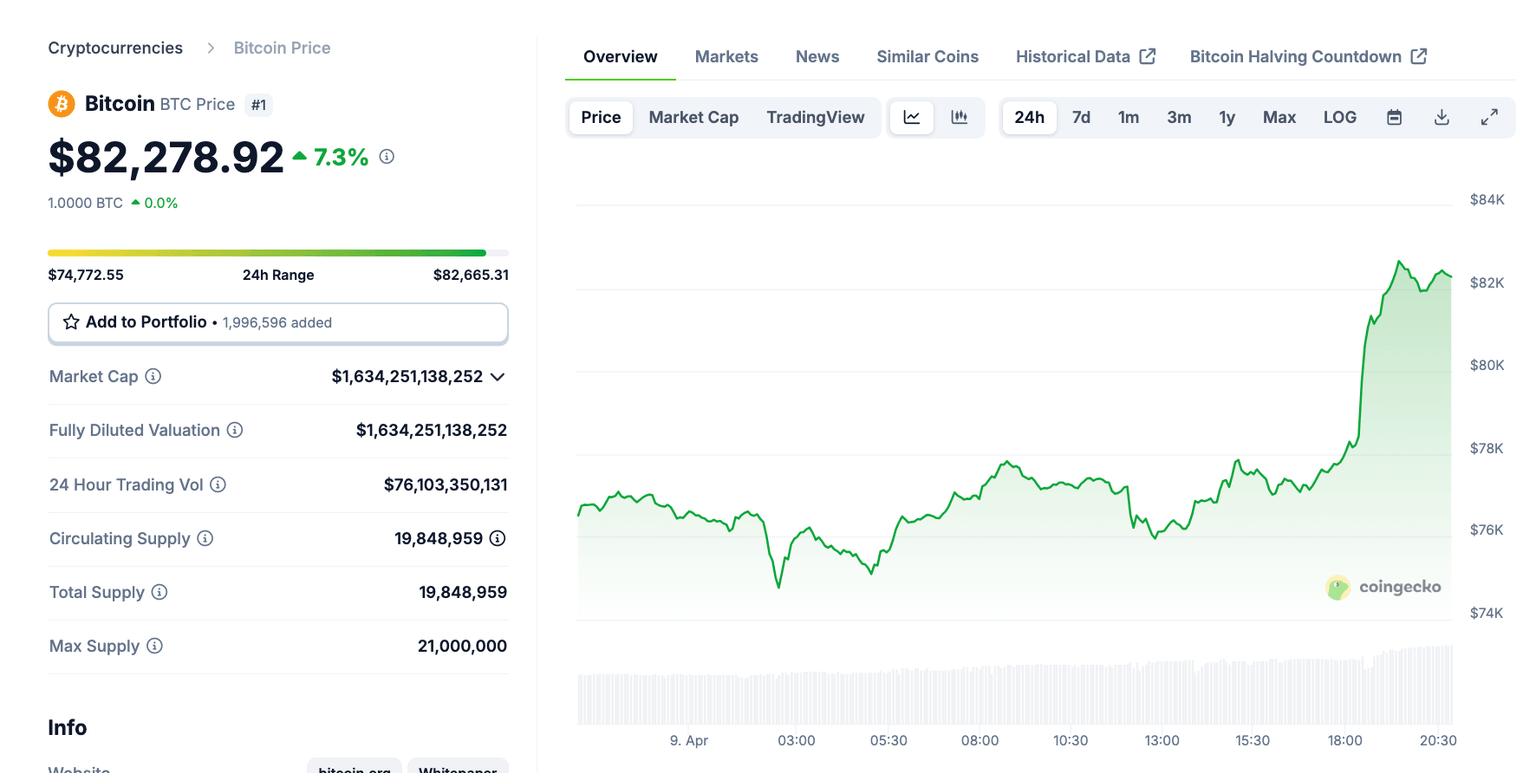1536x773 pixels.
Task: Enable the TradingView chart mode
Action: (816, 117)
